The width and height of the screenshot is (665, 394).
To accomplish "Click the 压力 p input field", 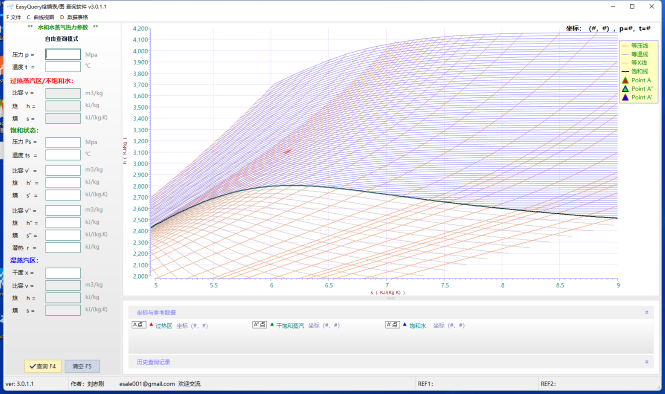I will coord(63,54).
